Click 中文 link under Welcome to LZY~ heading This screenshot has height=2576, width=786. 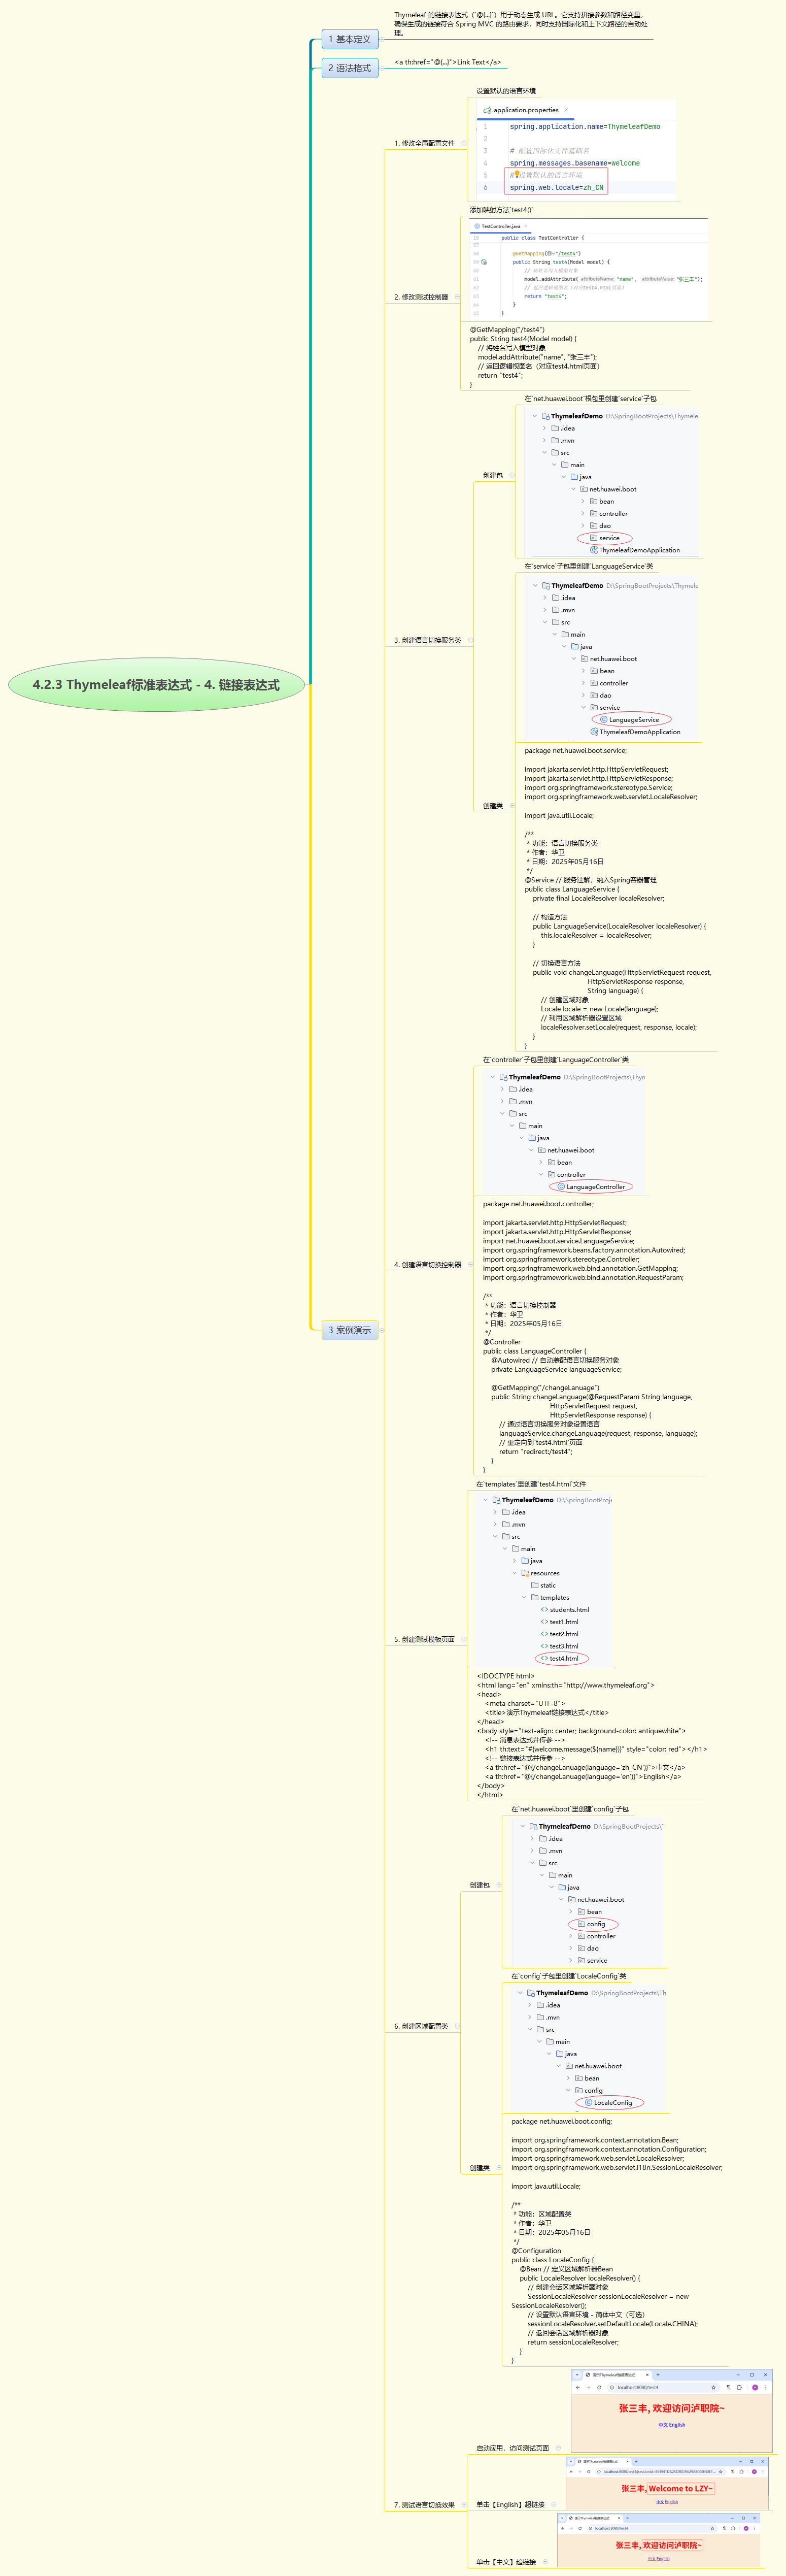coord(660,2502)
